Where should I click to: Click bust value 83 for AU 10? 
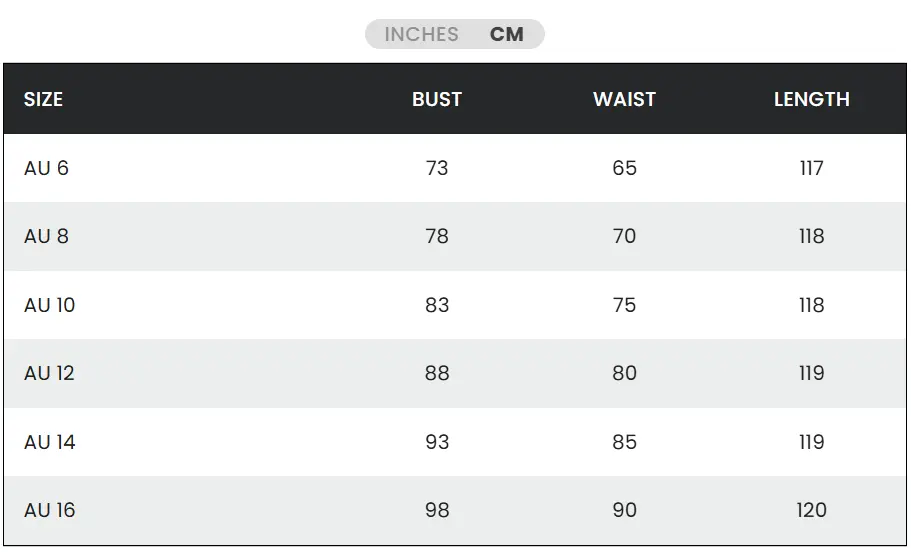click(x=437, y=305)
